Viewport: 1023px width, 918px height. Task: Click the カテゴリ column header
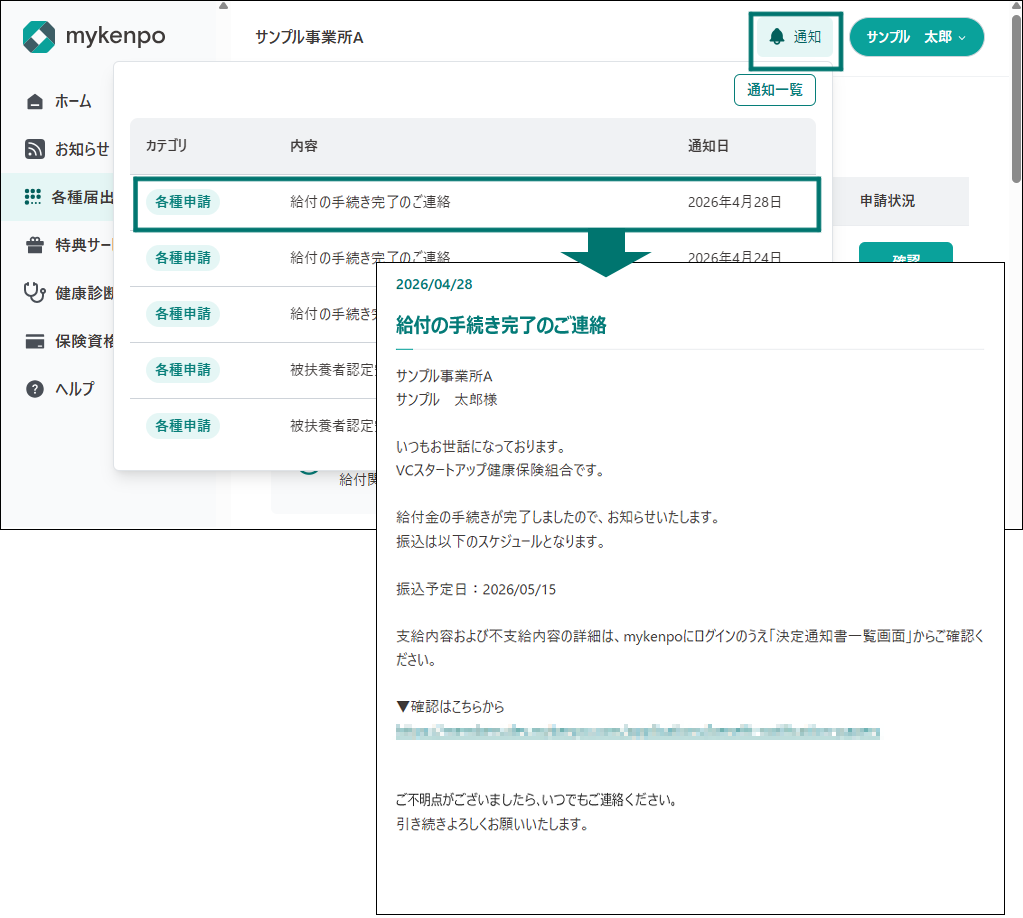click(166, 145)
